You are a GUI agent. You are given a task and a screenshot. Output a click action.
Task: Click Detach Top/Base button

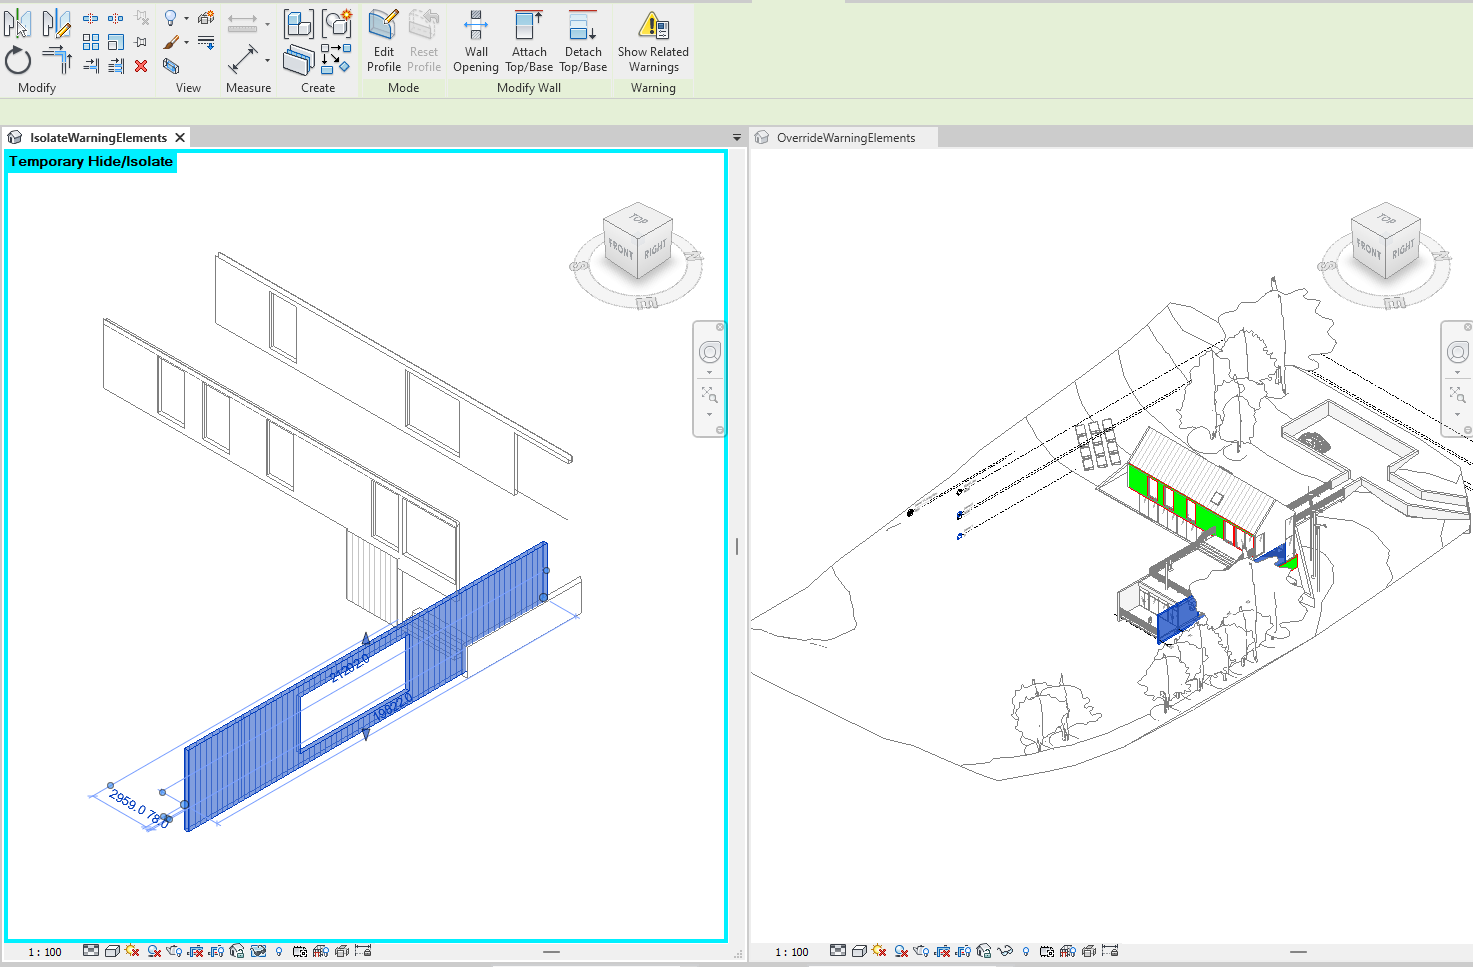(x=583, y=42)
